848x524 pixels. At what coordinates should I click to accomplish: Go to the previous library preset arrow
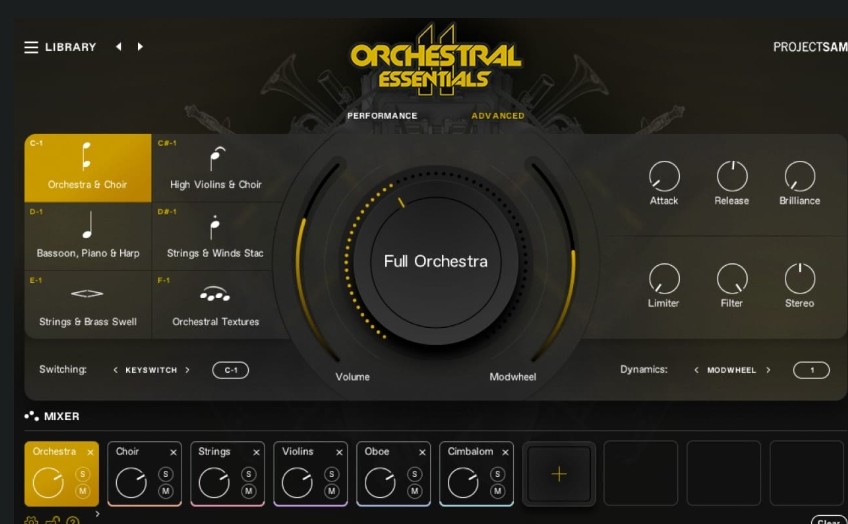(118, 47)
